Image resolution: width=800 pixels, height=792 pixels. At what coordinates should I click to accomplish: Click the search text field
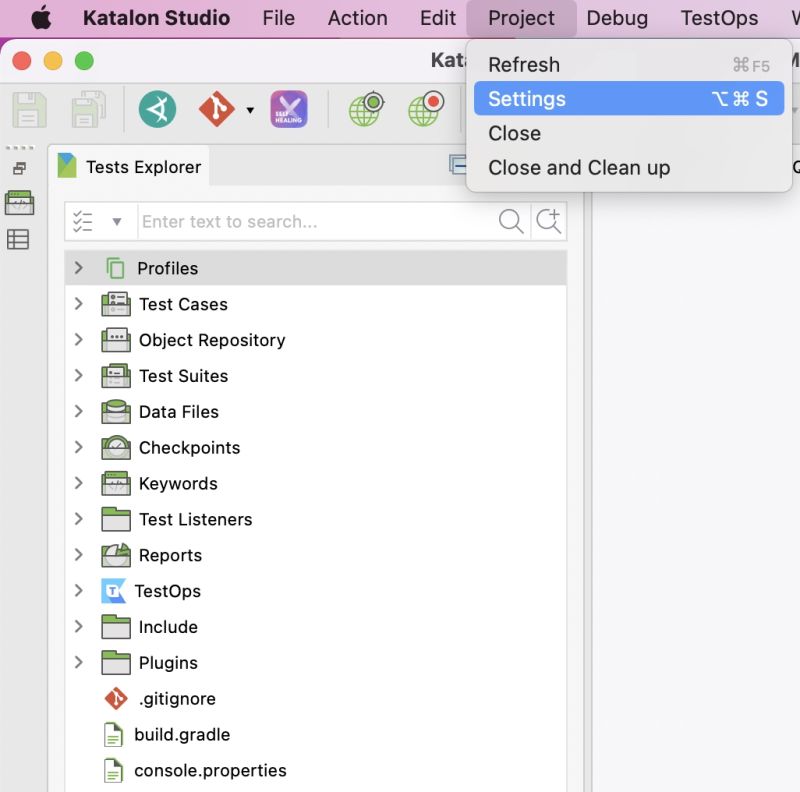tap(316, 221)
